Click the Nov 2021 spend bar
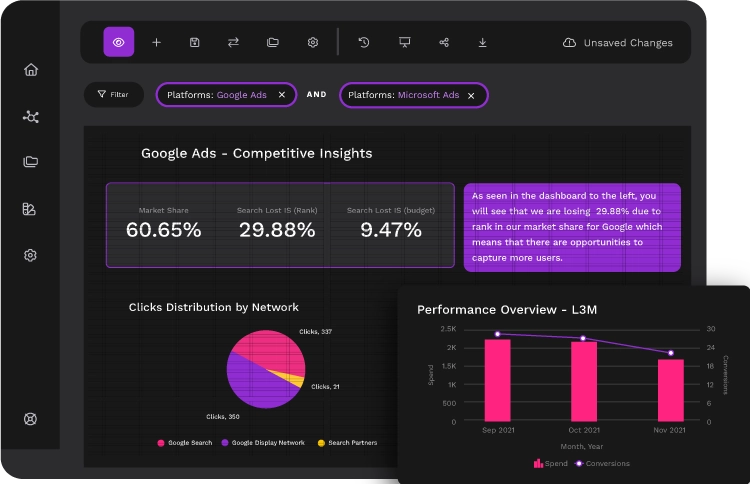750x484 pixels. coord(671,390)
